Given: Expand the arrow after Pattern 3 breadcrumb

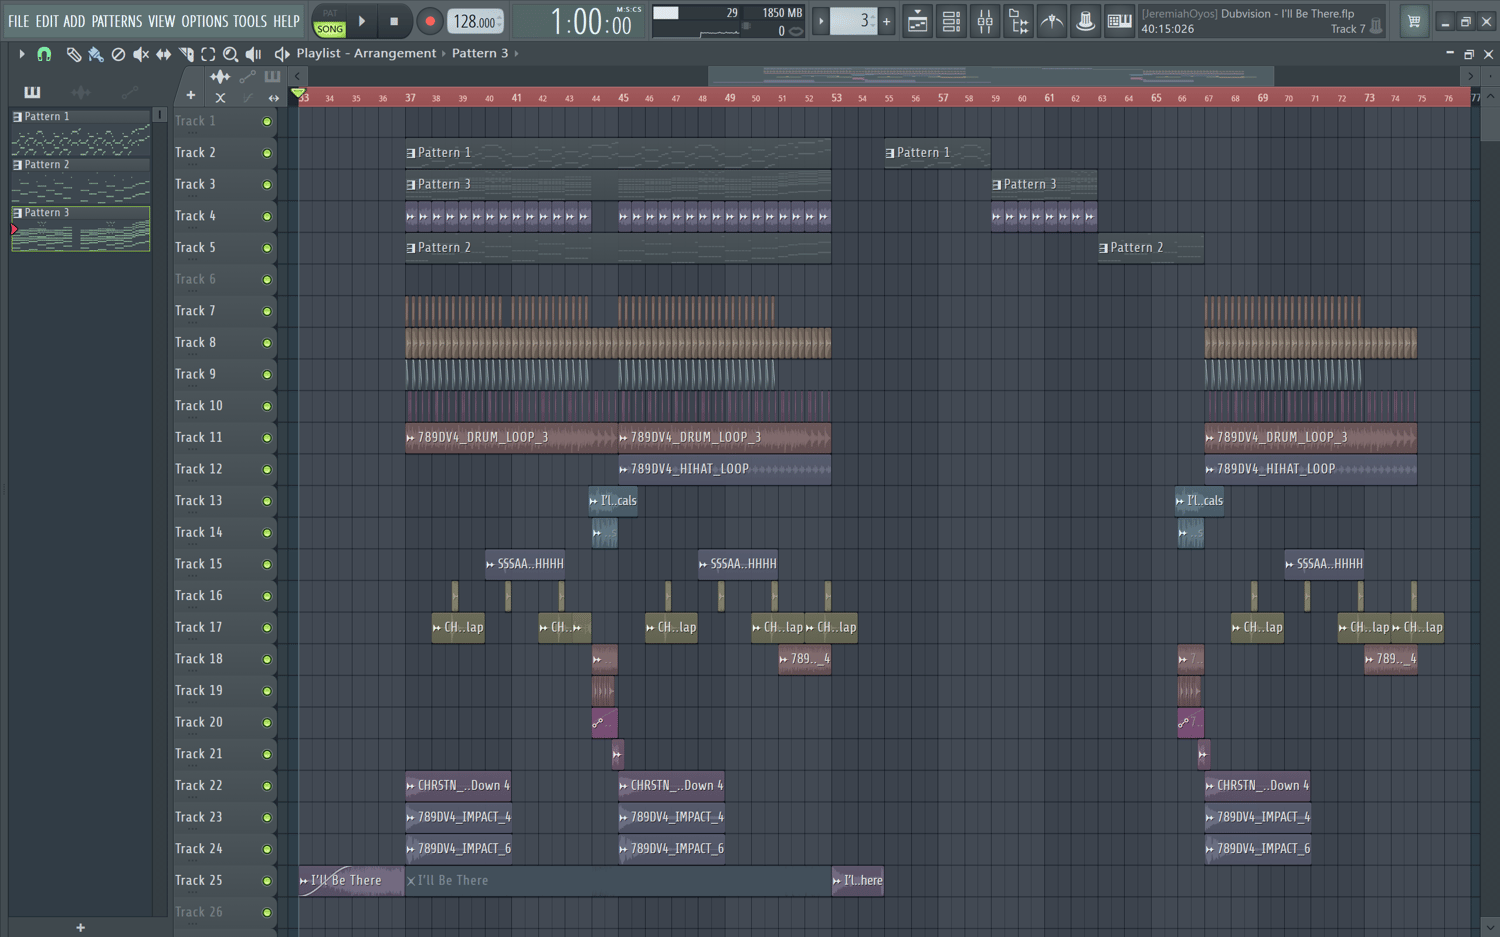Looking at the screenshot, I should pos(516,54).
